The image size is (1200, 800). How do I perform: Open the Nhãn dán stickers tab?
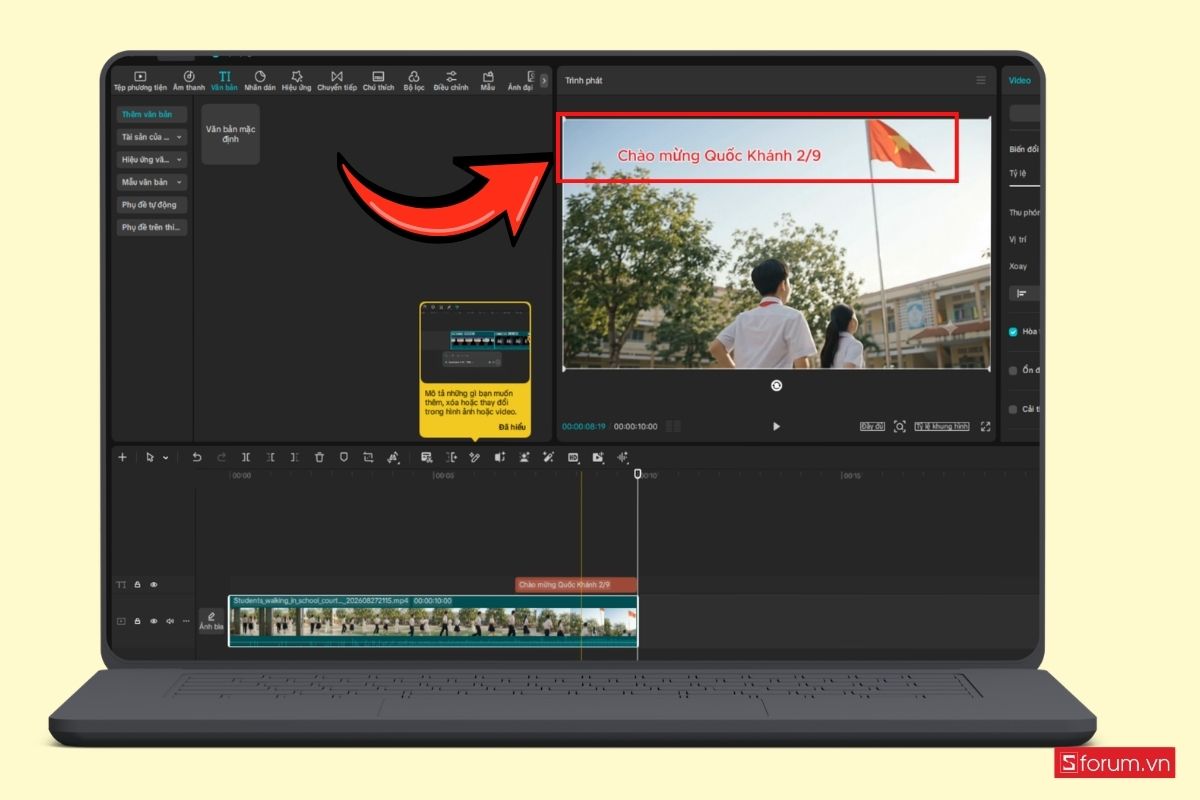260,81
